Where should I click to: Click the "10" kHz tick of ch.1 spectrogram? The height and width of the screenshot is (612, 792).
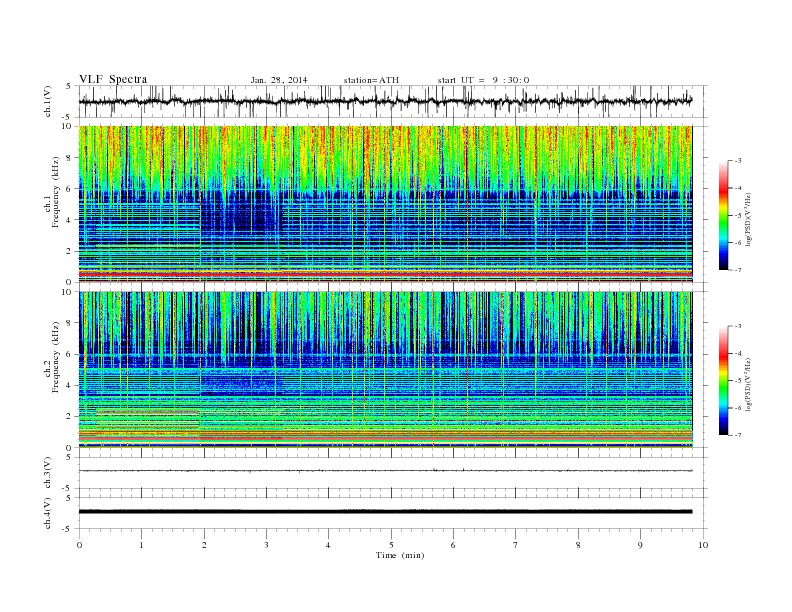tap(67, 126)
